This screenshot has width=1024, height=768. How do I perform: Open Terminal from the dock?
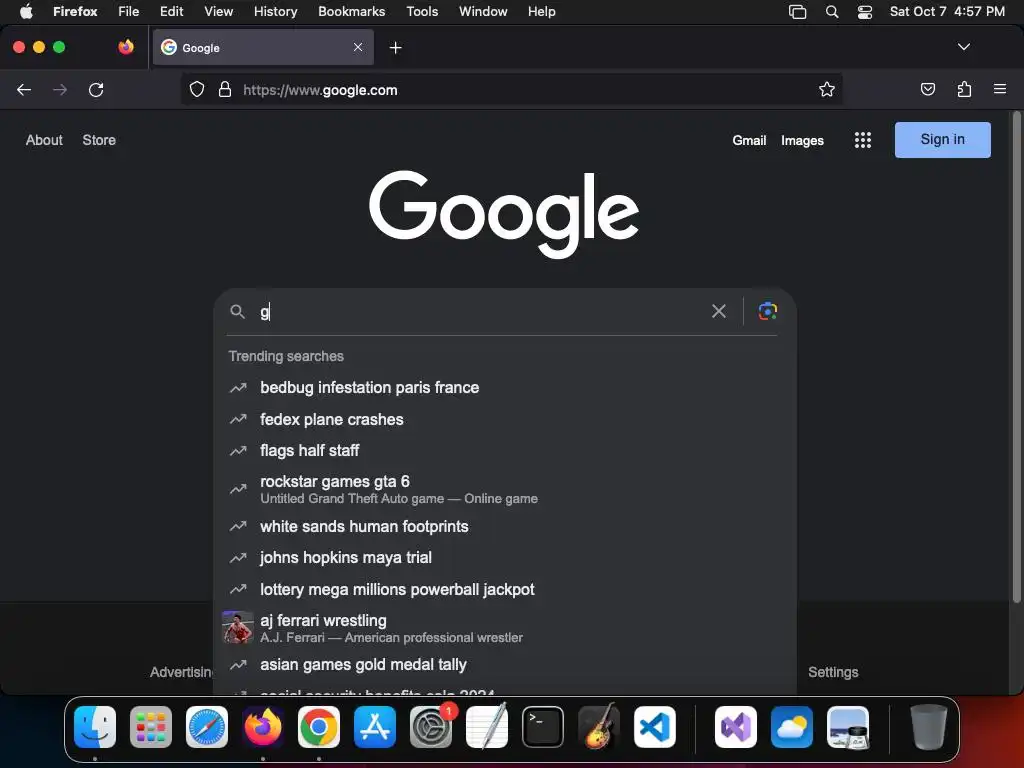(543, 726)
